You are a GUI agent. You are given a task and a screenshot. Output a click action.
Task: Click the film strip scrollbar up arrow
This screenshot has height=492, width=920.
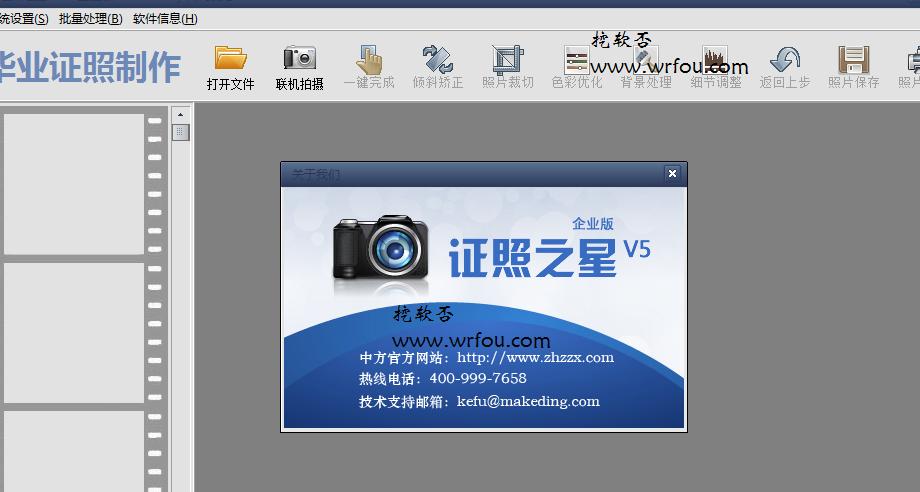pyautogui.click(x=180, y=117)
